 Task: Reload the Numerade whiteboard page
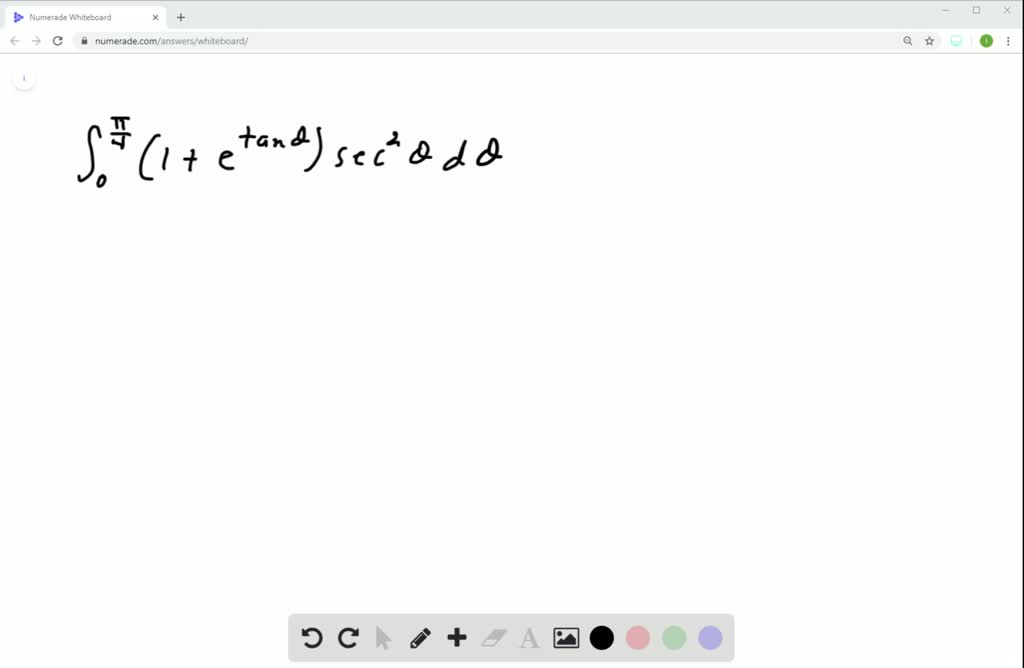pos(57,41)
